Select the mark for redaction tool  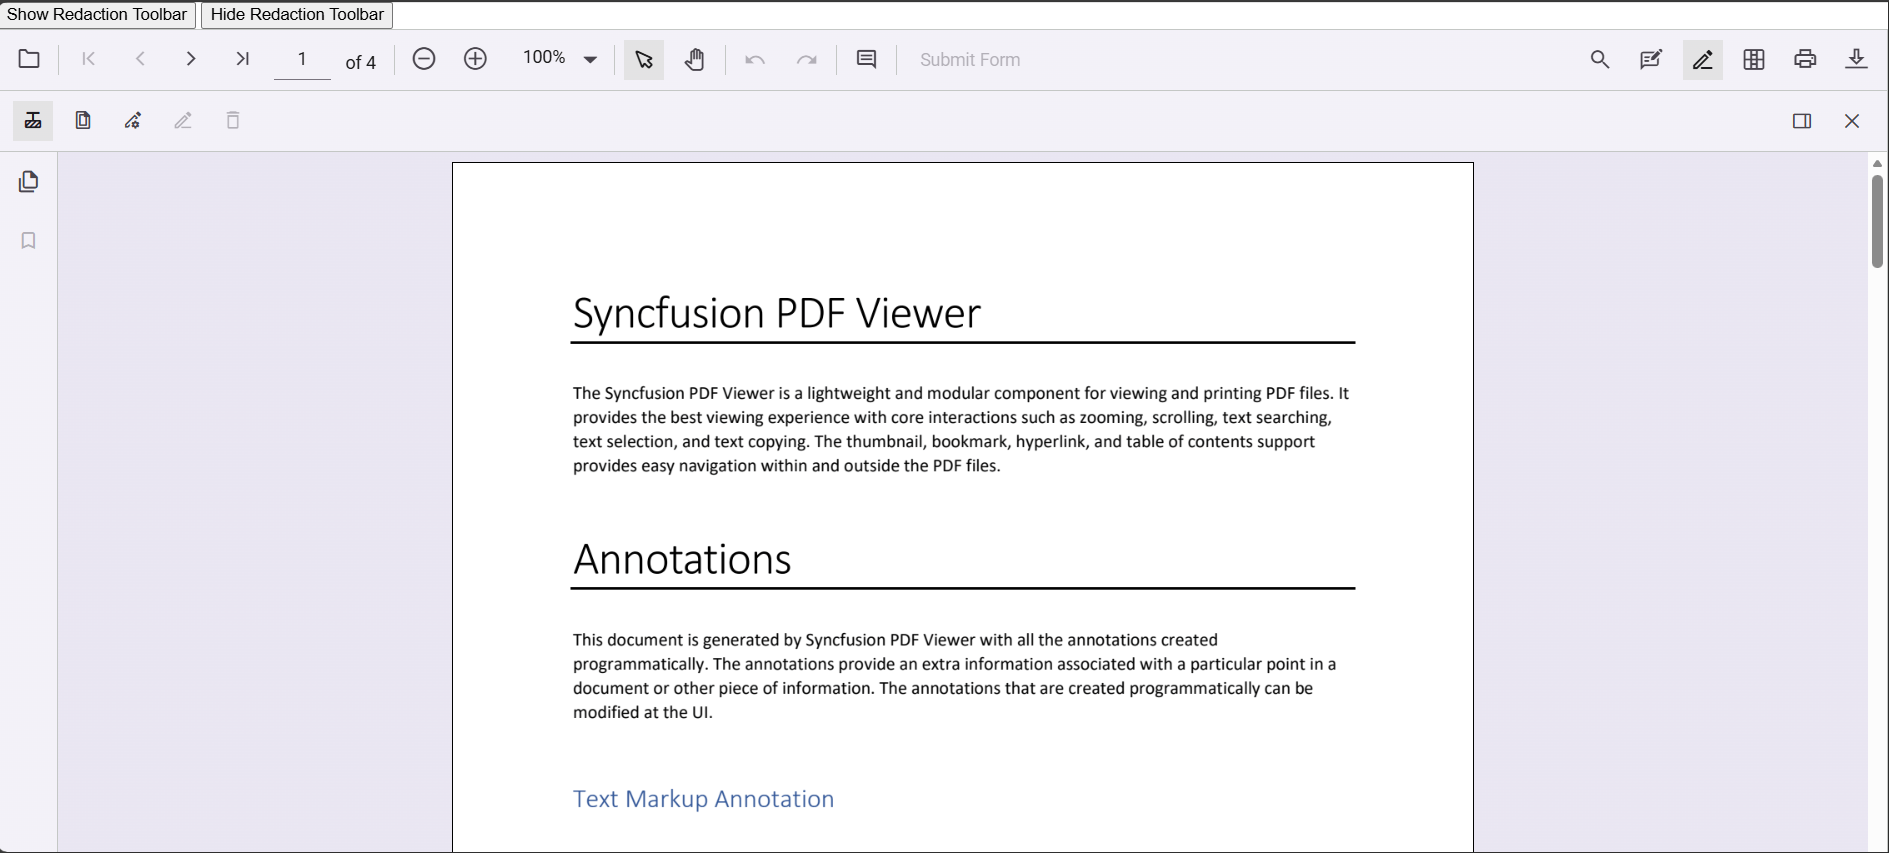point(33,121)
